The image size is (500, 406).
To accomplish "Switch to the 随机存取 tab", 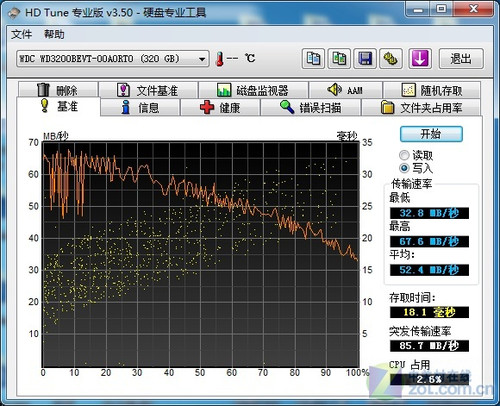I will pos(432,90).
